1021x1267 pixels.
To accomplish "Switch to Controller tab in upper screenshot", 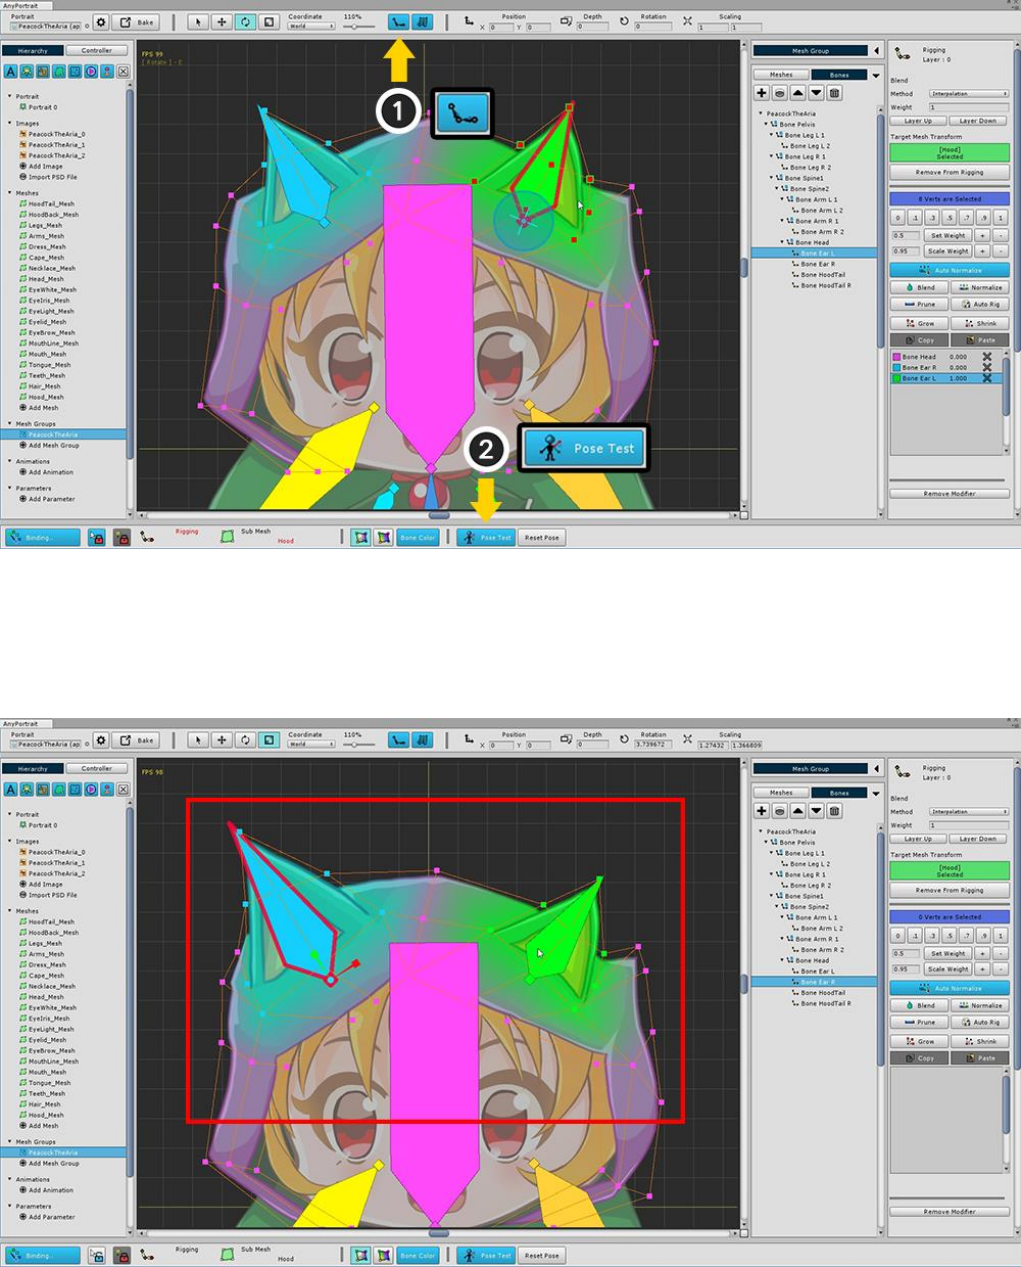I will [x=97, y=50].
